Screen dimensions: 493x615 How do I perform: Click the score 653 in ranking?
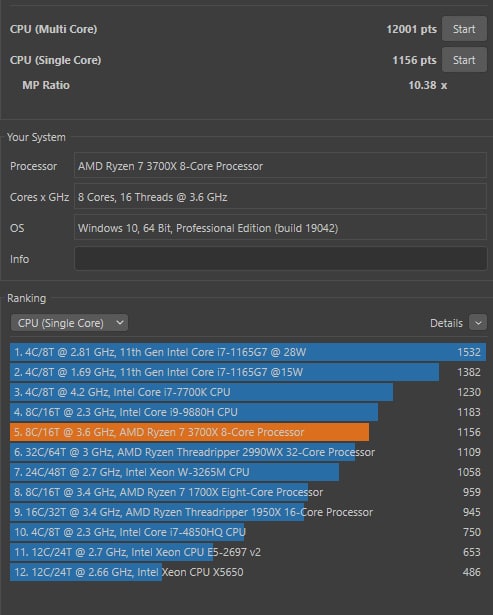472,552
